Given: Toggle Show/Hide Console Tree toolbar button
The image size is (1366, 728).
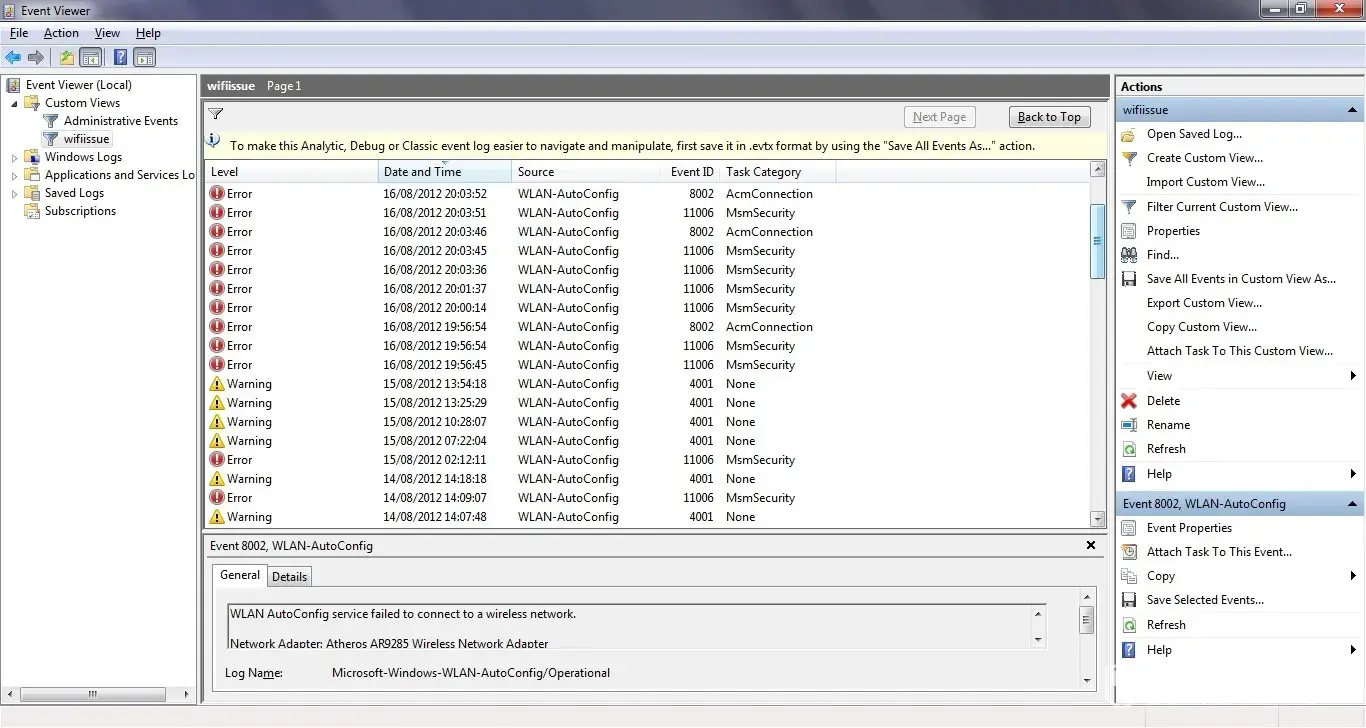Looking at the screenshot, I should coord(91,58).
